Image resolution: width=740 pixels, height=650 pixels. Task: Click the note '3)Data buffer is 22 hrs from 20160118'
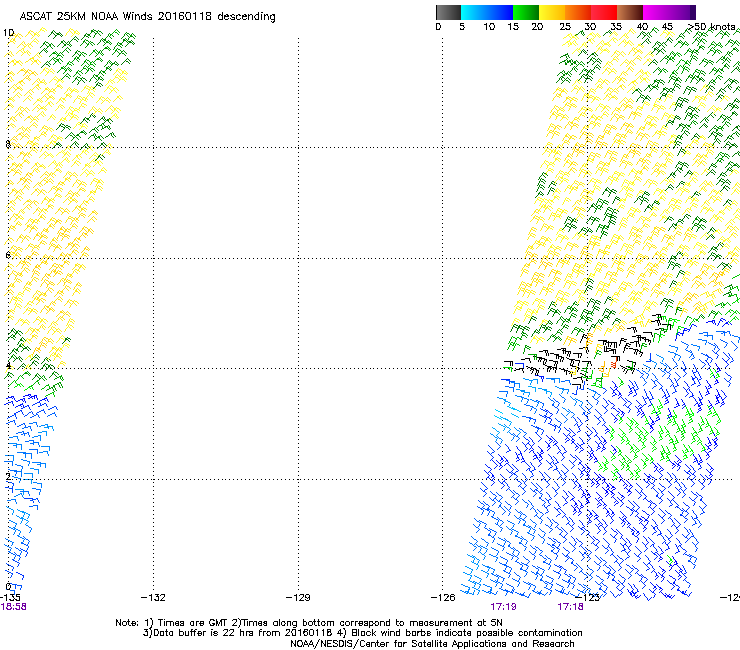(237, 633)
